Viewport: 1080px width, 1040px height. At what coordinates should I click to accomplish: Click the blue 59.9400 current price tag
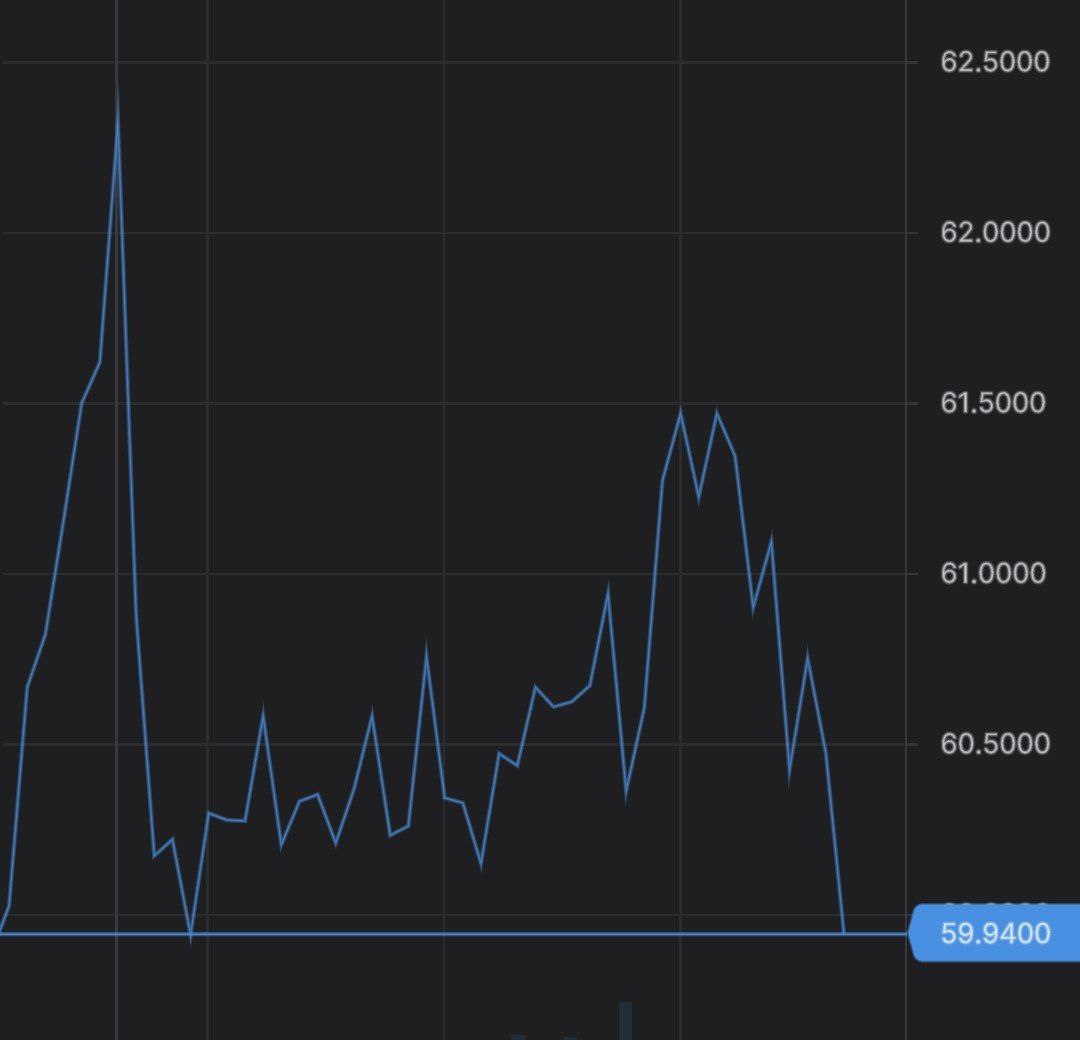pos(993,934)
